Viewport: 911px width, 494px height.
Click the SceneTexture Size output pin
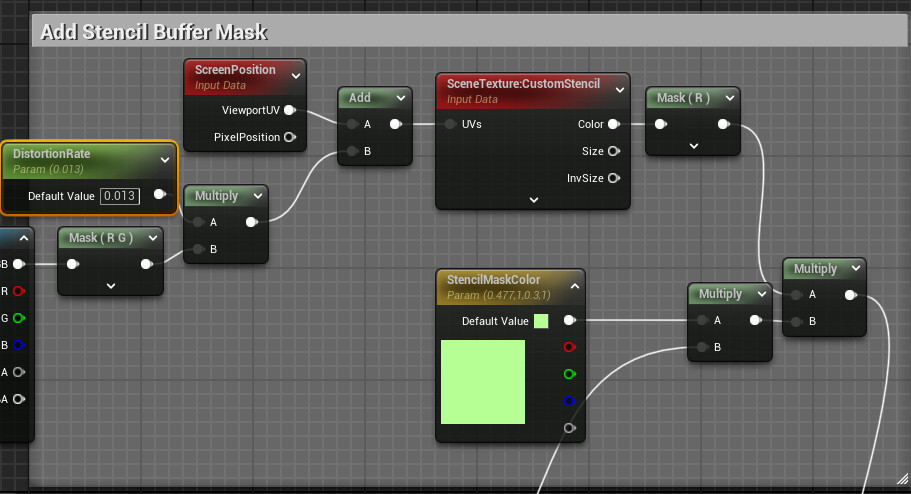point(614,151)
